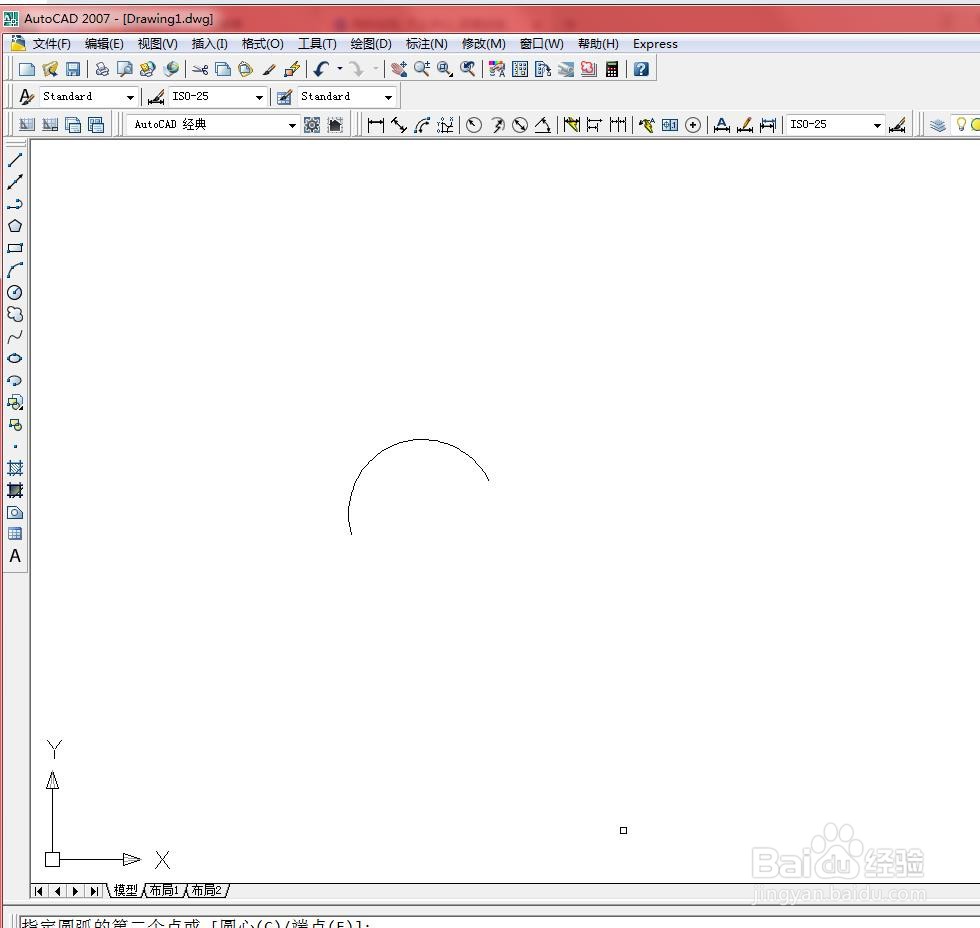This screenshot has height=928, width=980.
Task: Click the Angular dimension icon
Action: (x=542, y=125)
